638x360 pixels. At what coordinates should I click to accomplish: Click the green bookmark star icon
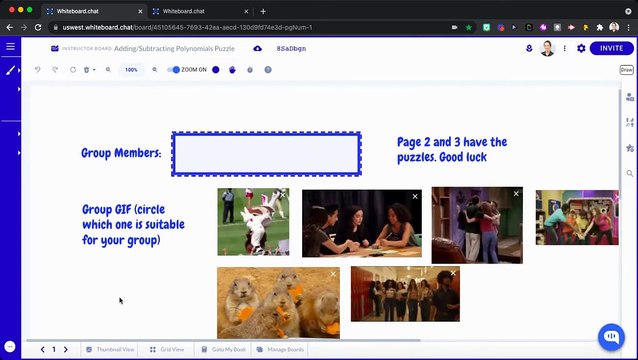[469, 27]
